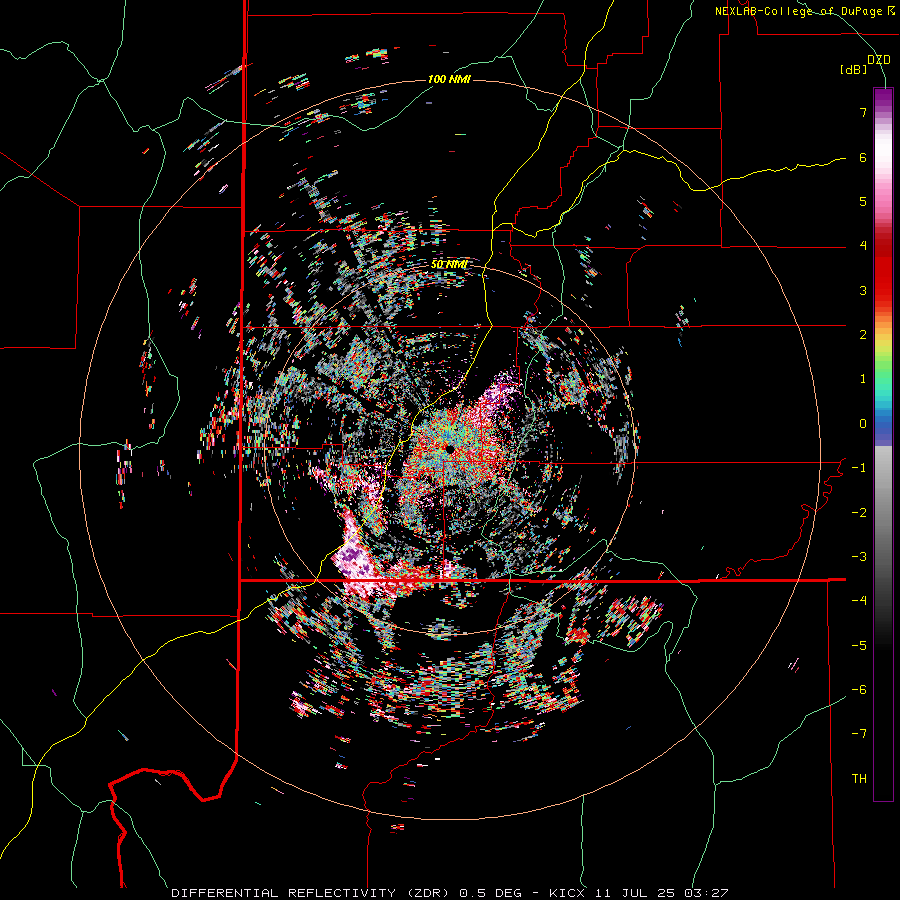
Task: Select the 50 NMI range ring label
Action: [449, 264]
